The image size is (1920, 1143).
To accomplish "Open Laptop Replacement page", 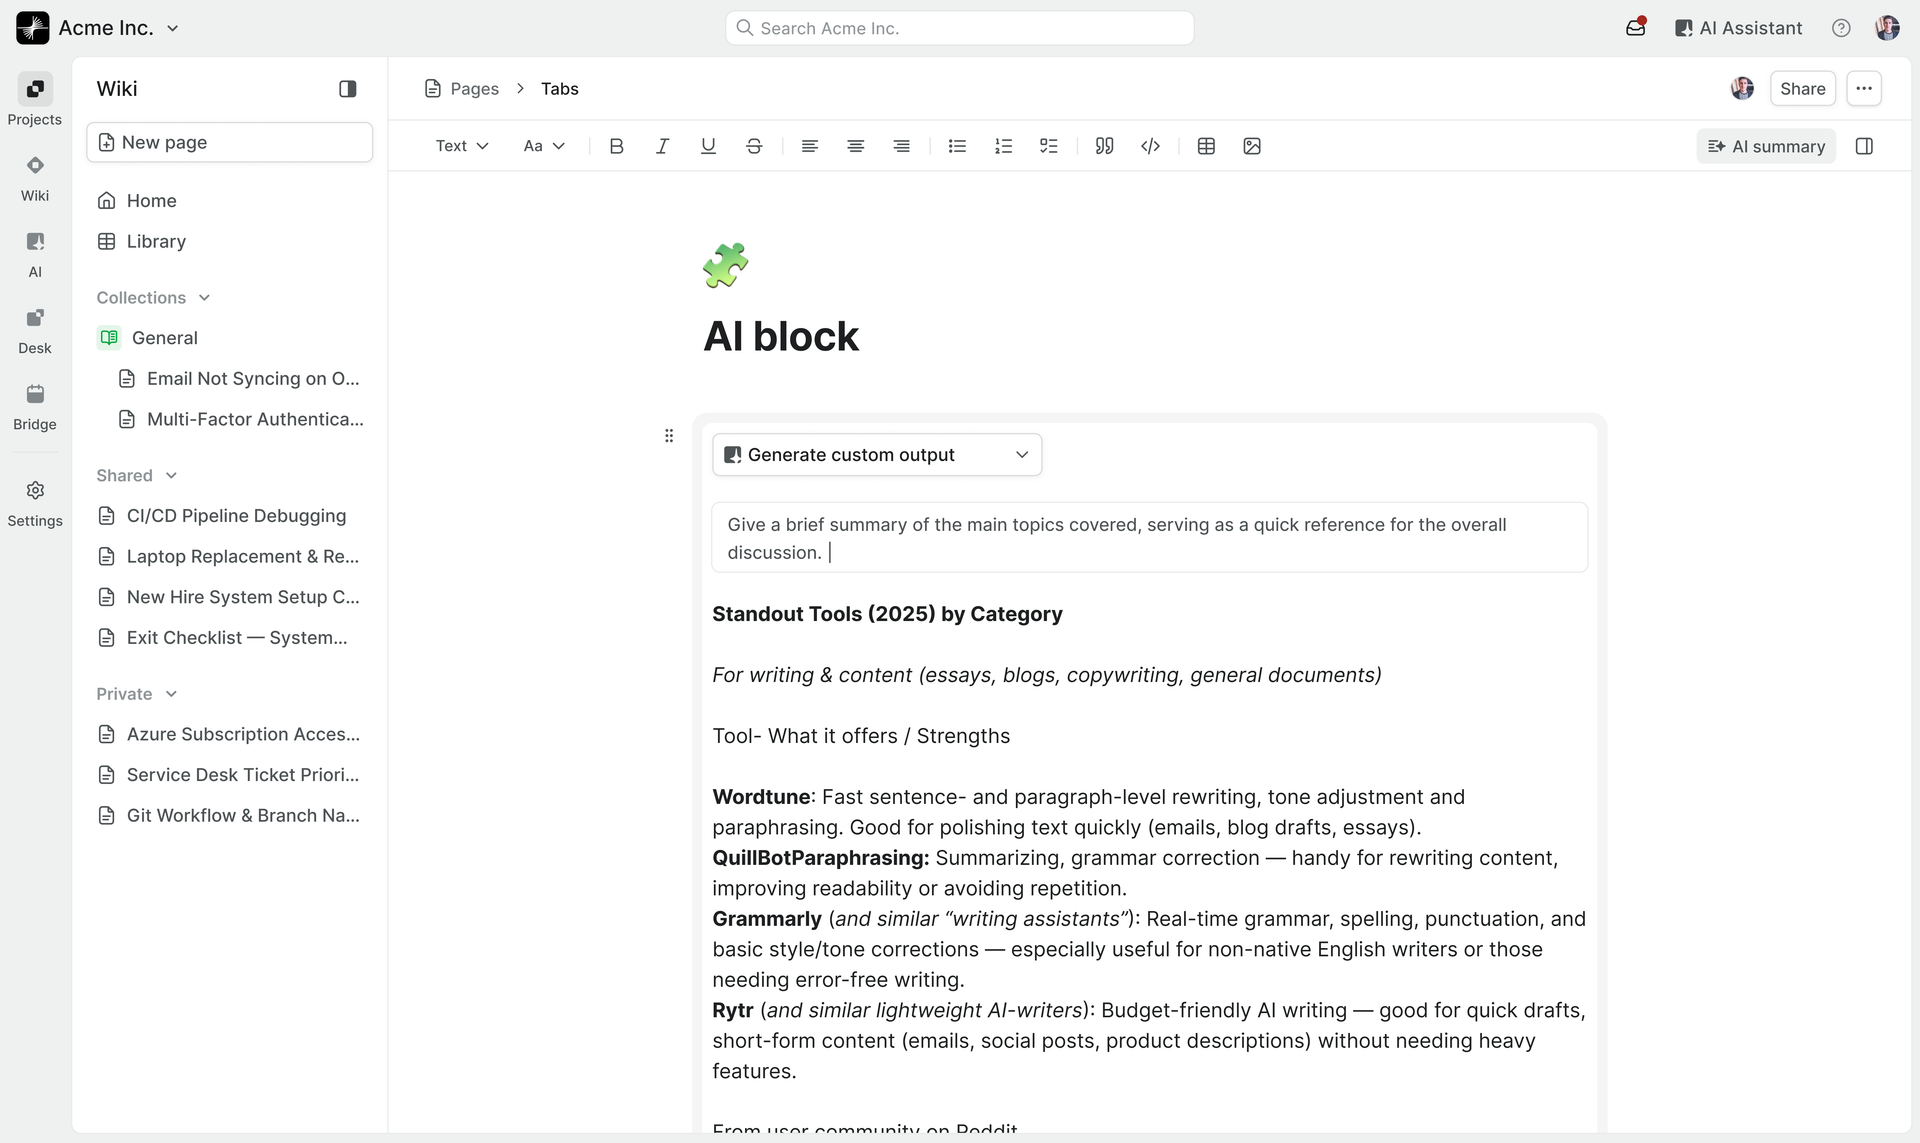I will [x=230, y=557].
